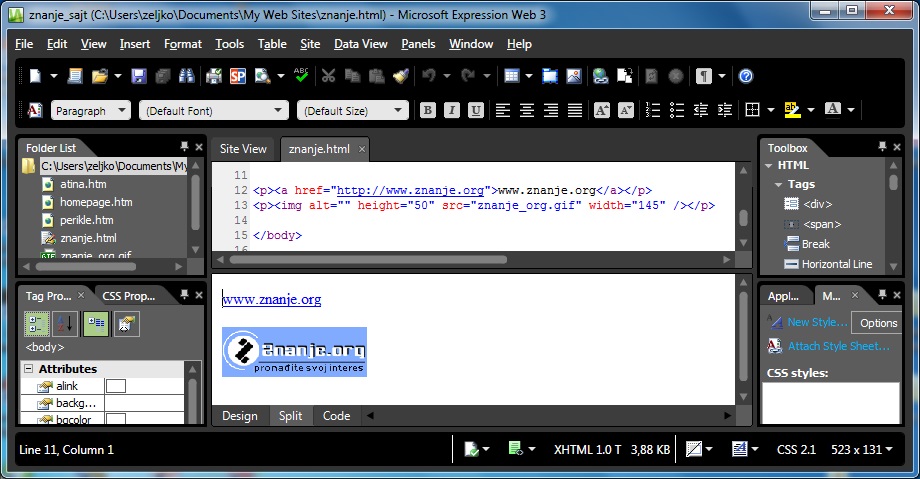
Task: Click the Insert Hyperlink globe icon
Action: (600, 76)
